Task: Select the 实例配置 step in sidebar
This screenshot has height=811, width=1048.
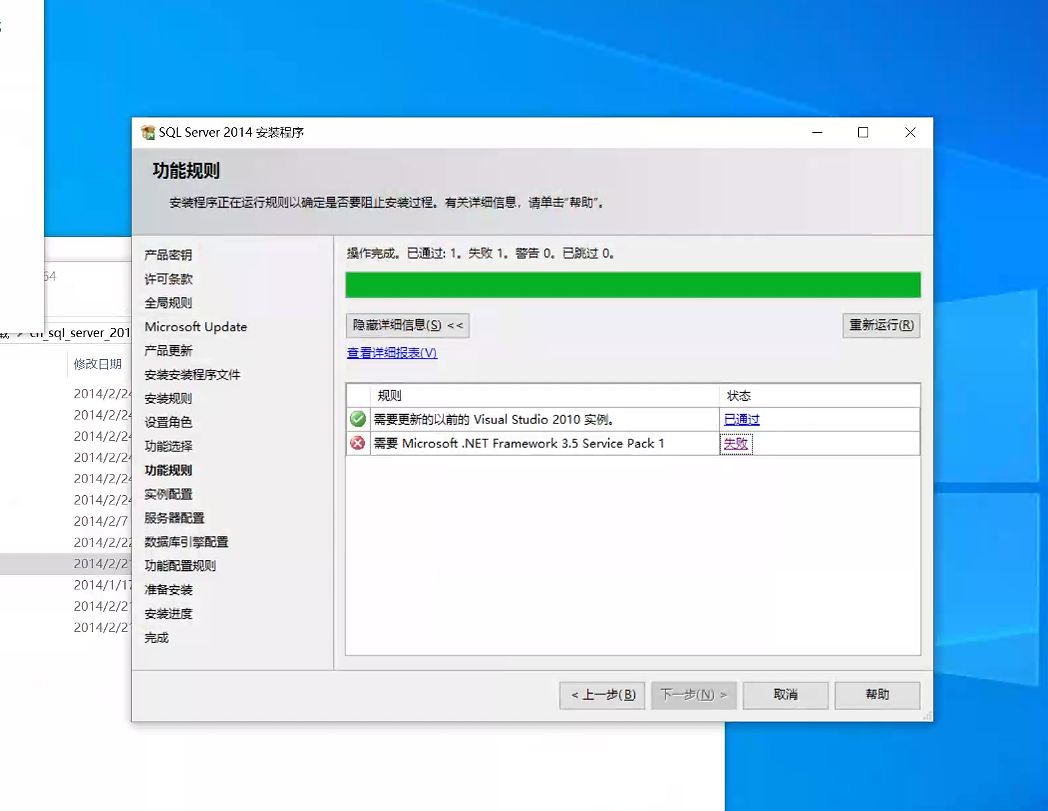Action: pos(168,494)
